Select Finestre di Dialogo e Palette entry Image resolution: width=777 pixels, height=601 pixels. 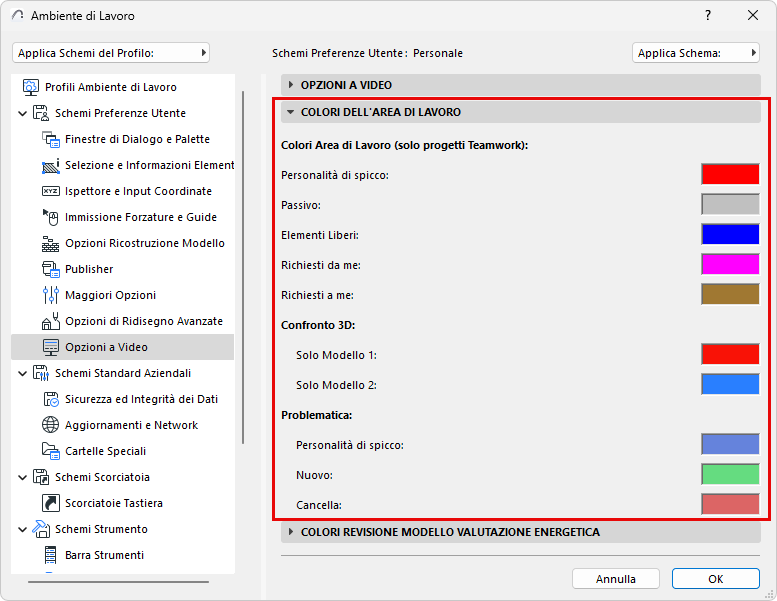tap(137, 139)
